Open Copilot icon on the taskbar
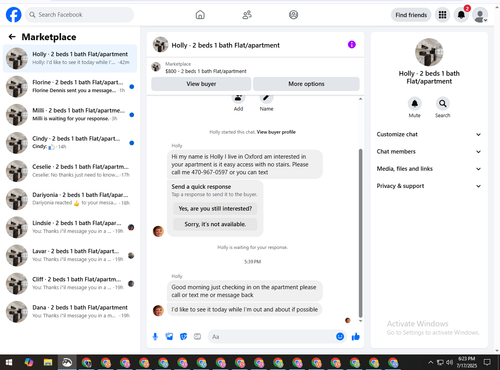Image resolution: width=500 pixels, height=370 pixels. pos(29,362)
